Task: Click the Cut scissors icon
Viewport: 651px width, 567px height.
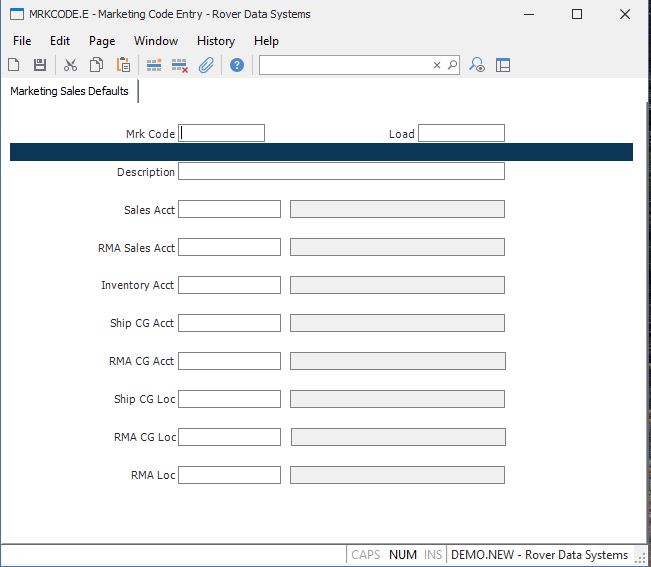Action: coord(70,65)
